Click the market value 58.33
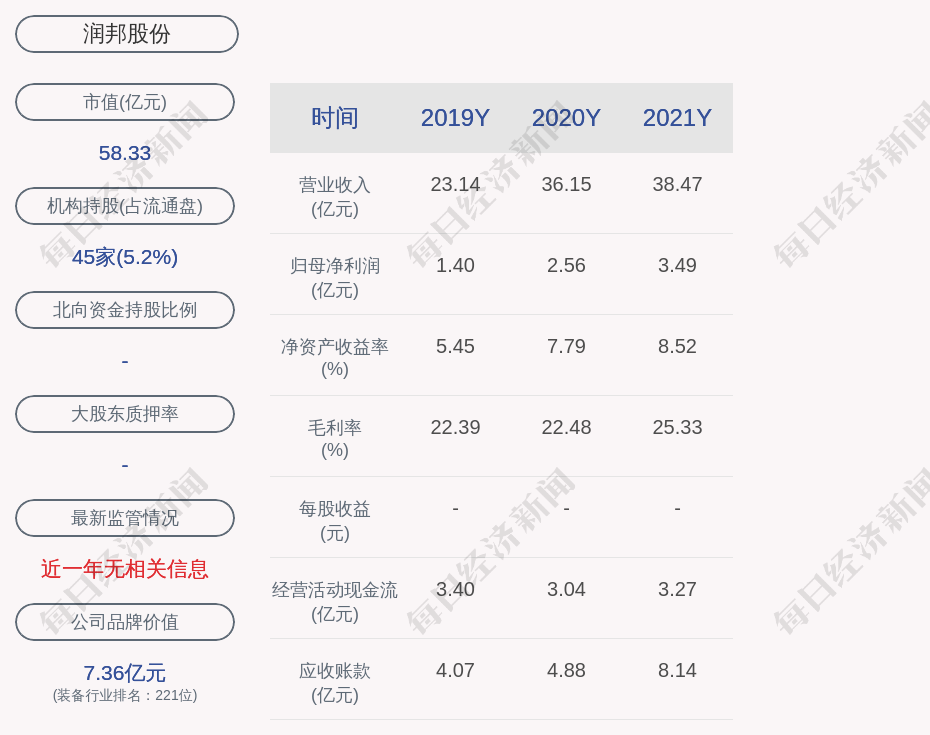Image resolution: width=930 pixels, height=735 pixels. 125,153
